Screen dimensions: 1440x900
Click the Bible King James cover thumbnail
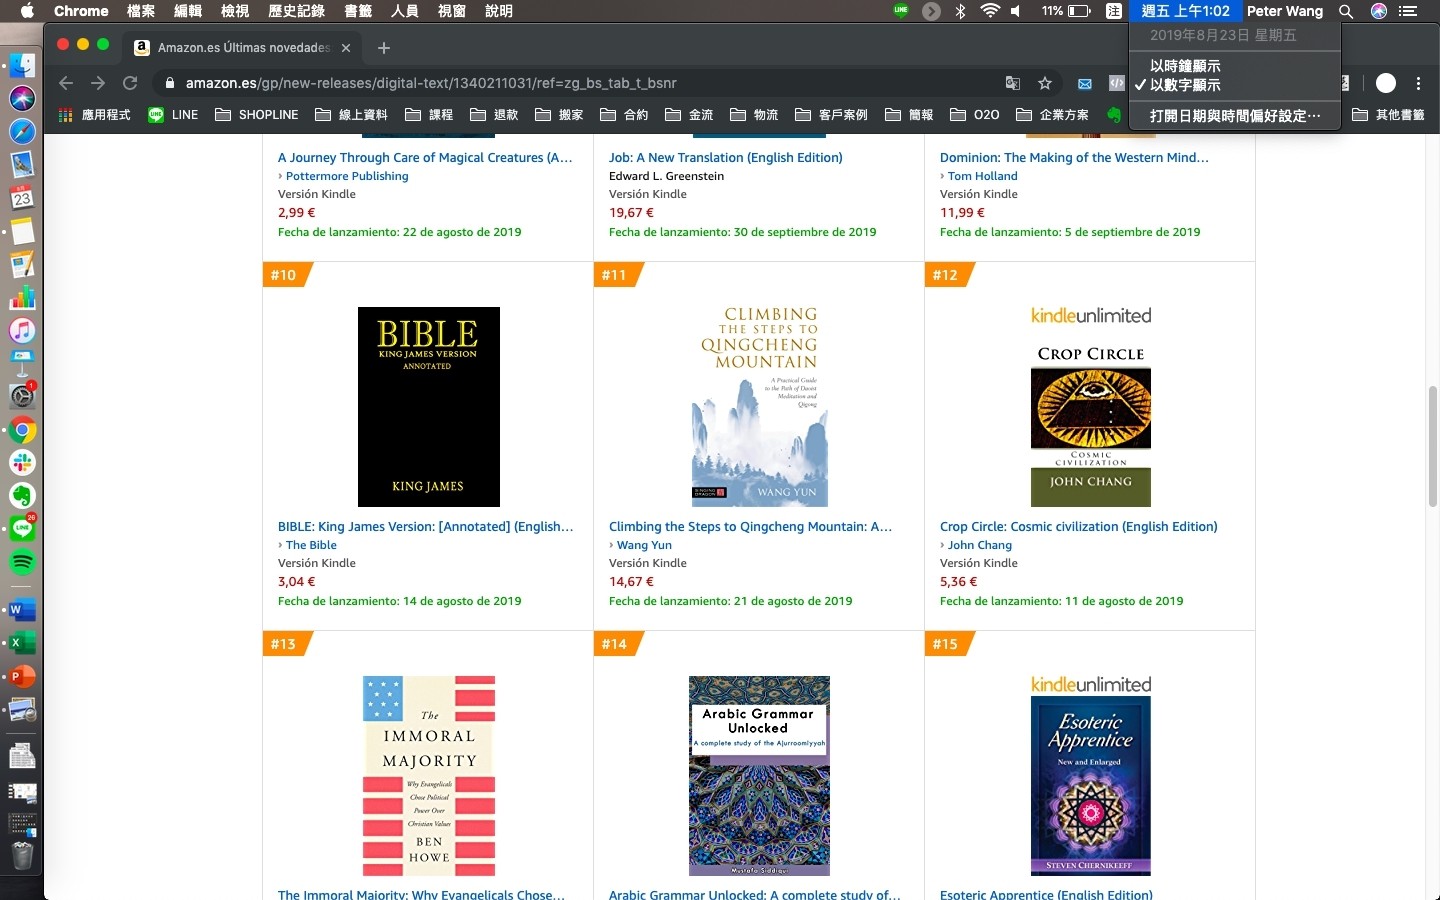point(429,407)
